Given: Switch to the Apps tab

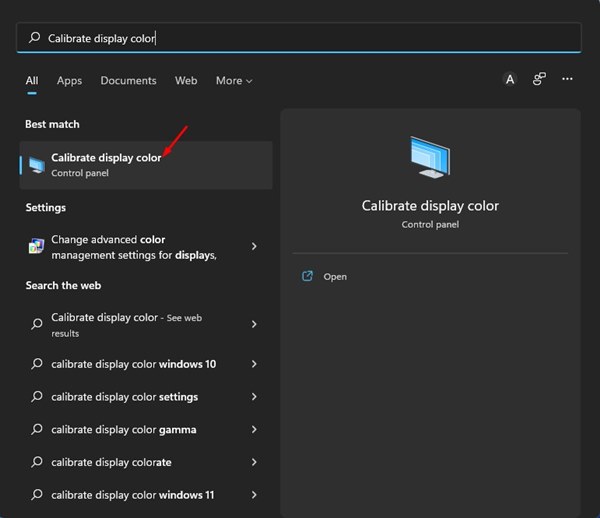Looking at the screenshot, I should pyautogui.click(x=69, y=80).
